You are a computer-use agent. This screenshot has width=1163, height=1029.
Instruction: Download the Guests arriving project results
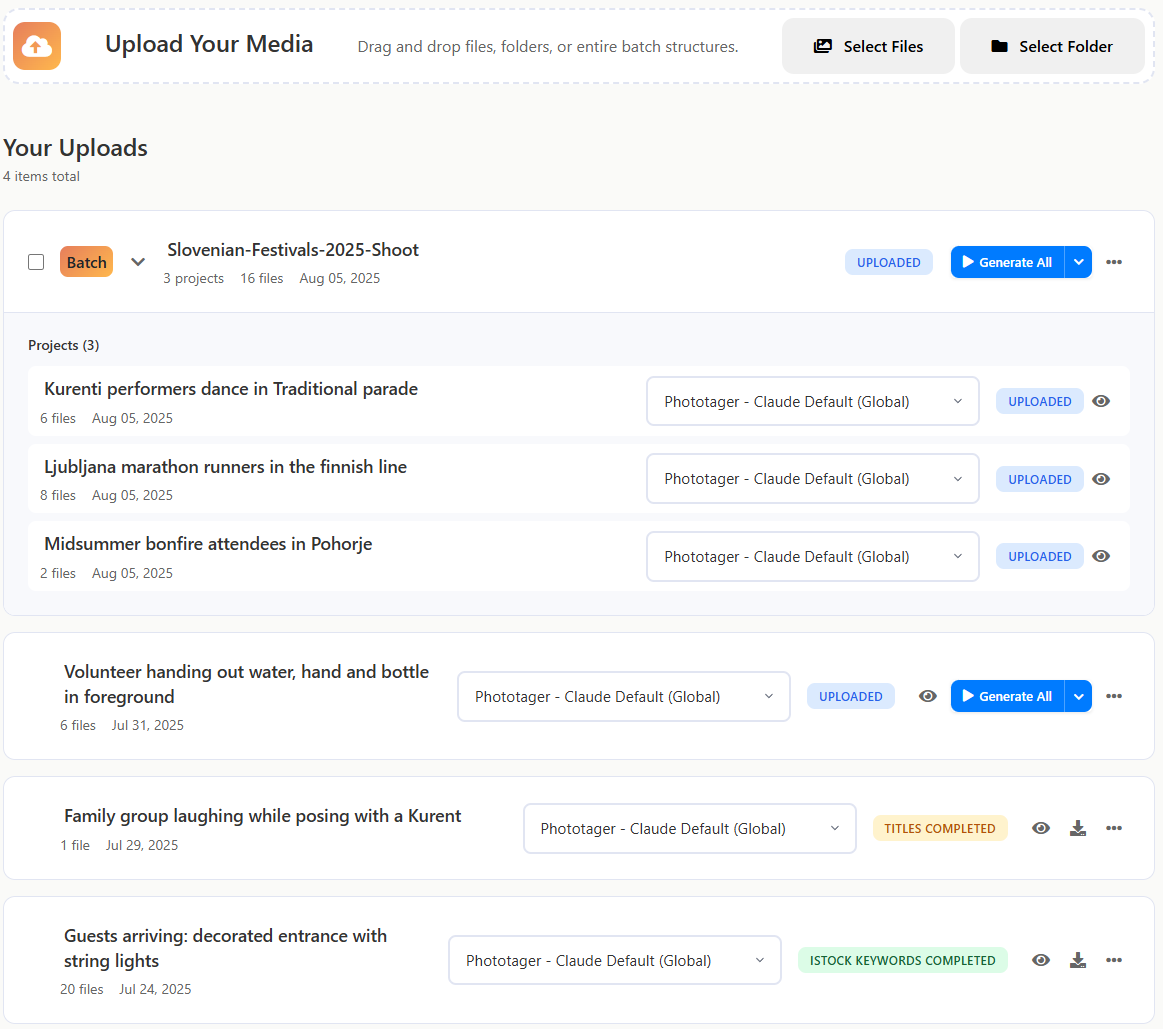(x=1078, y=960)
